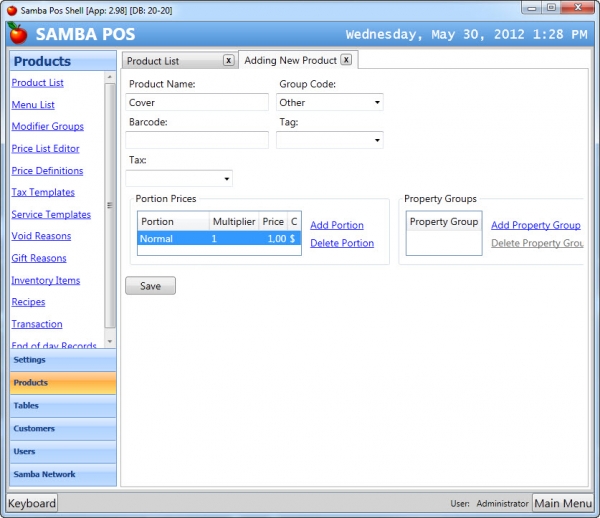
Task: Show the on-screen Keyboard
Action: pos(32,503)
